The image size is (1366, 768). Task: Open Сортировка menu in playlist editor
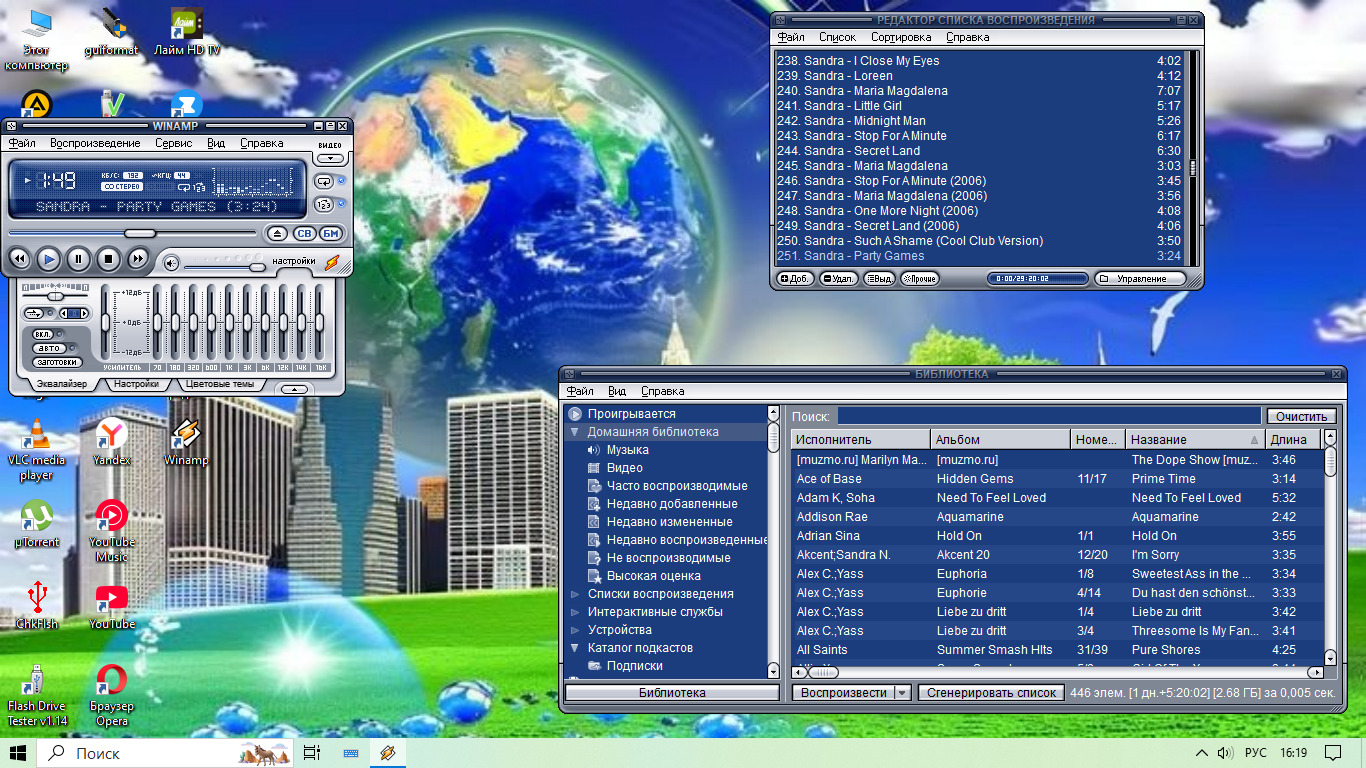[901, 37]
